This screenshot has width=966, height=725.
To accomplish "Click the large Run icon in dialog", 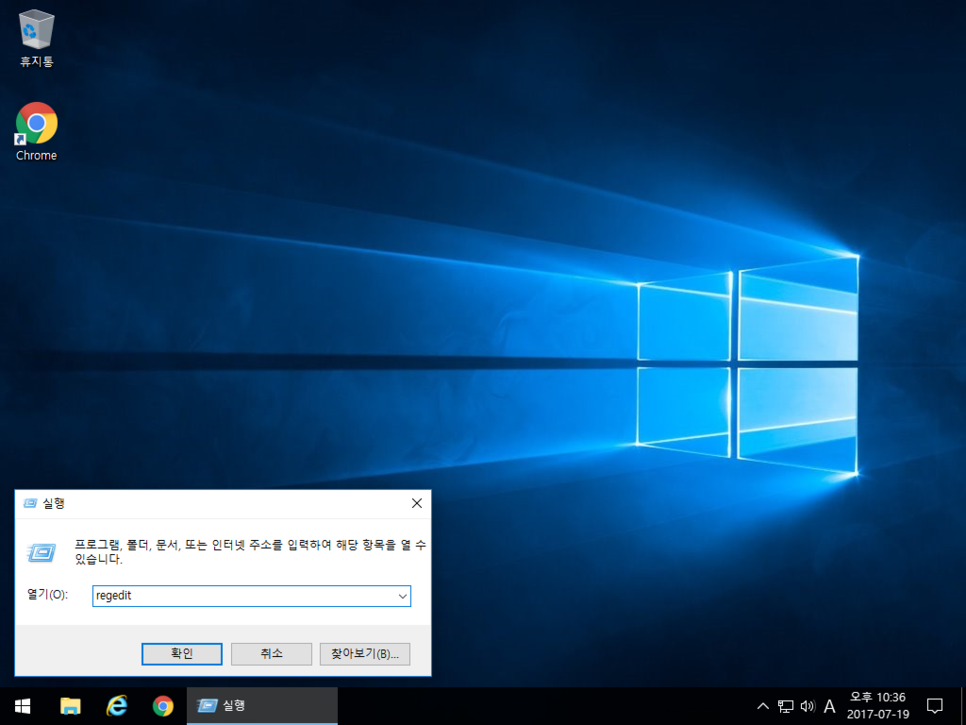I will click(x=41, y=552).
